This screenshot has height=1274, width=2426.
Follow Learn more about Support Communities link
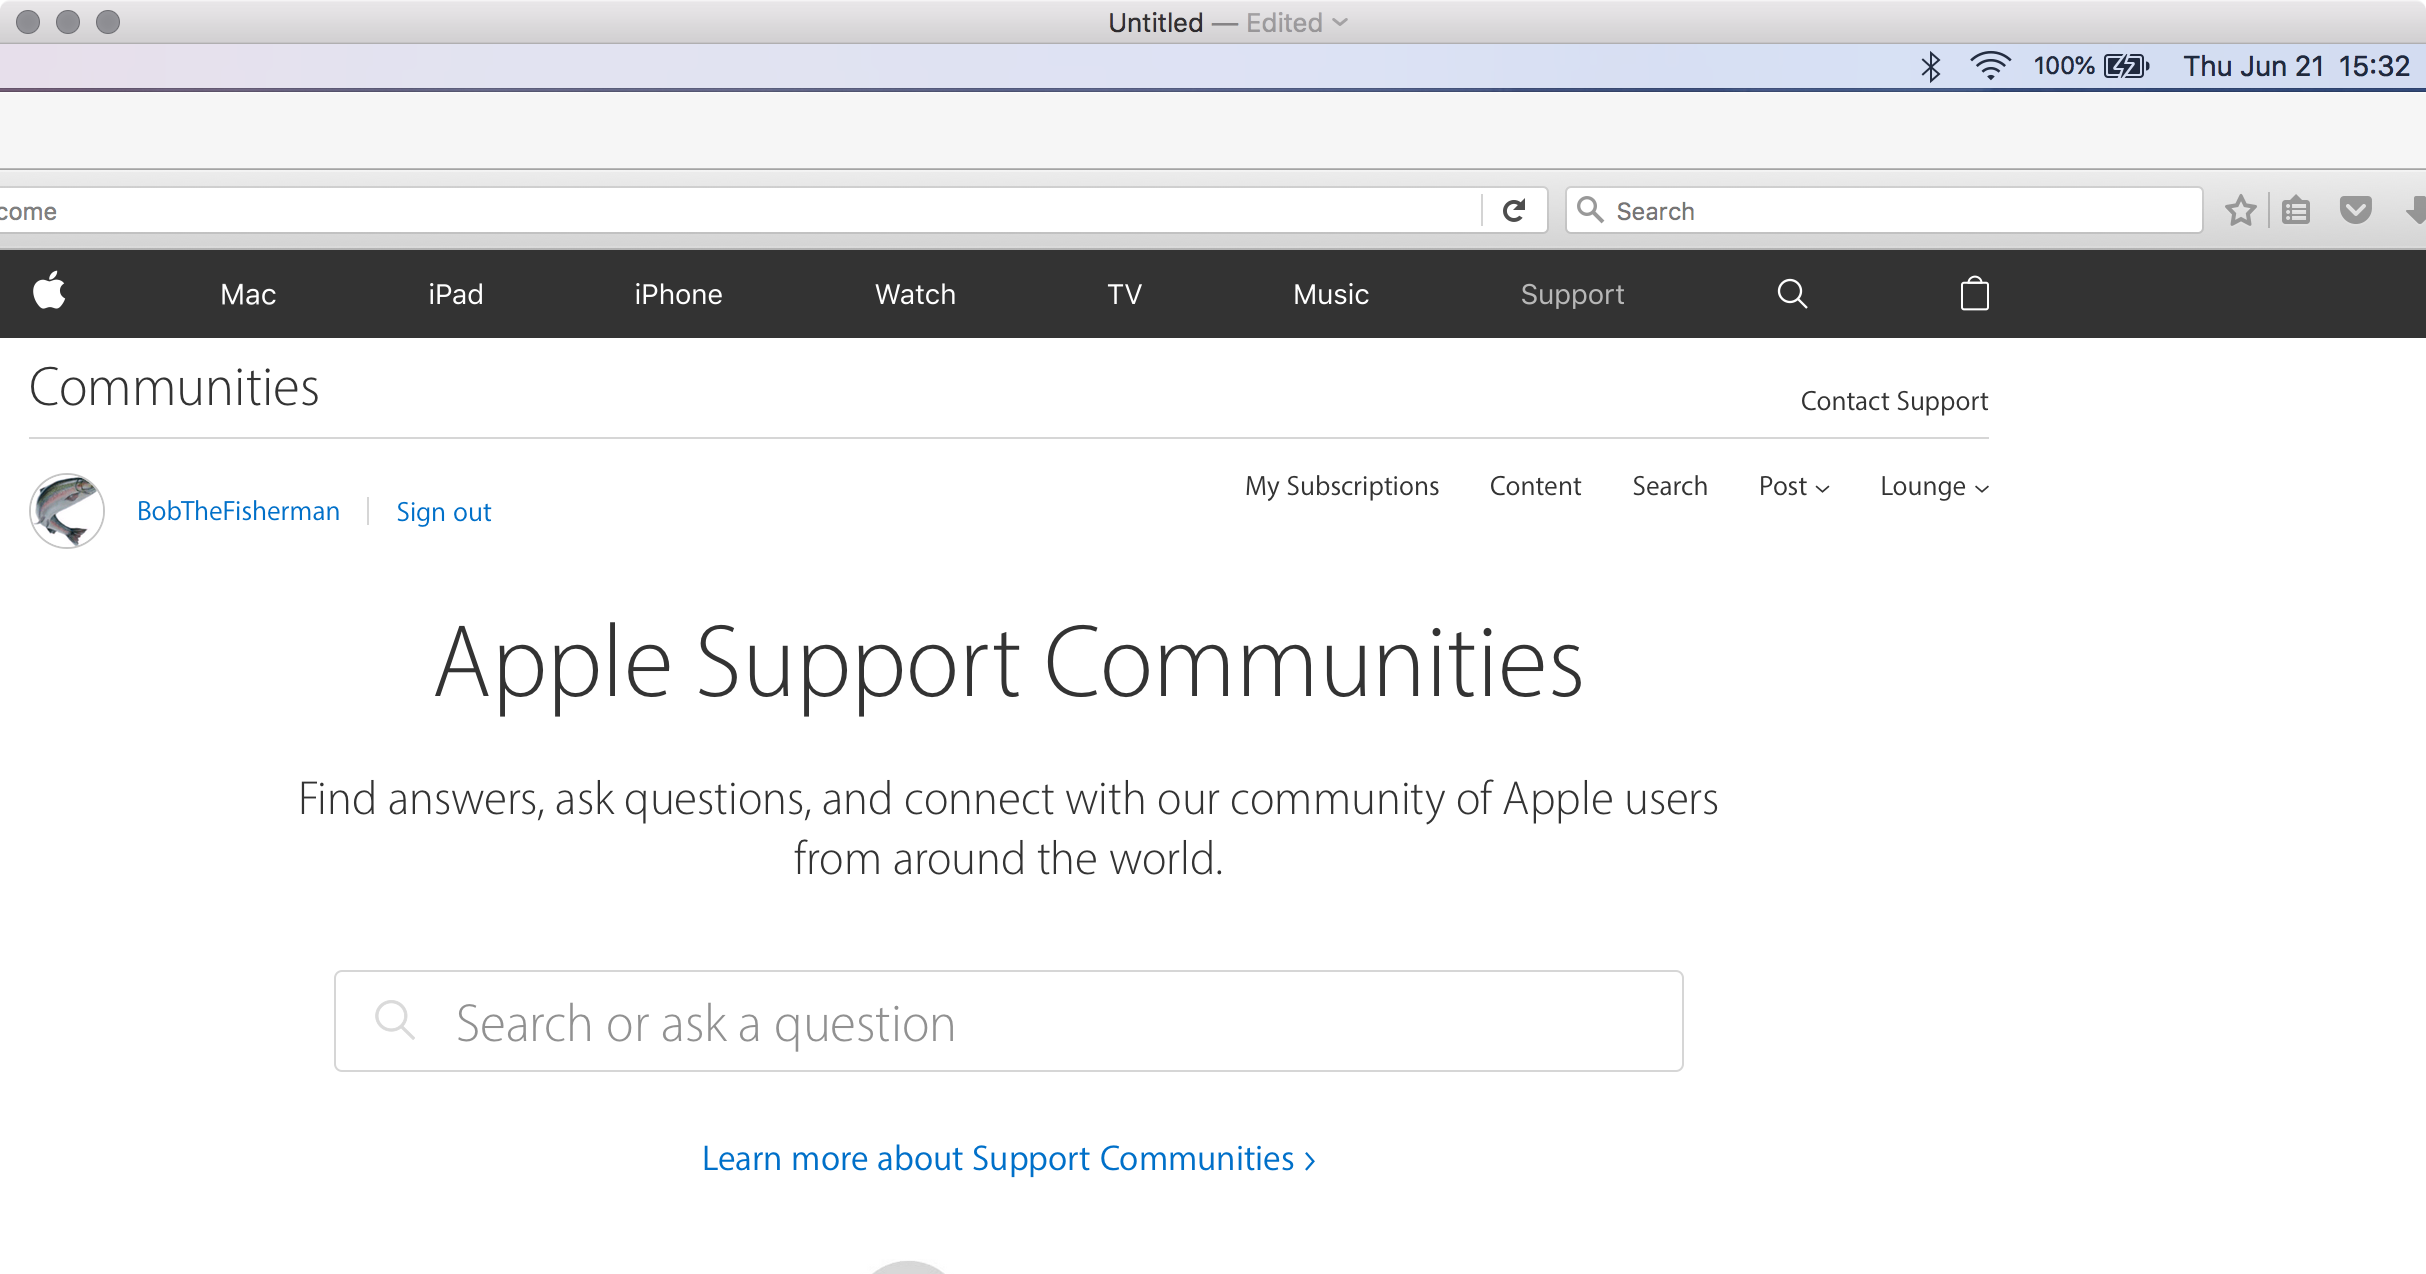(x=1008, y=1158)
